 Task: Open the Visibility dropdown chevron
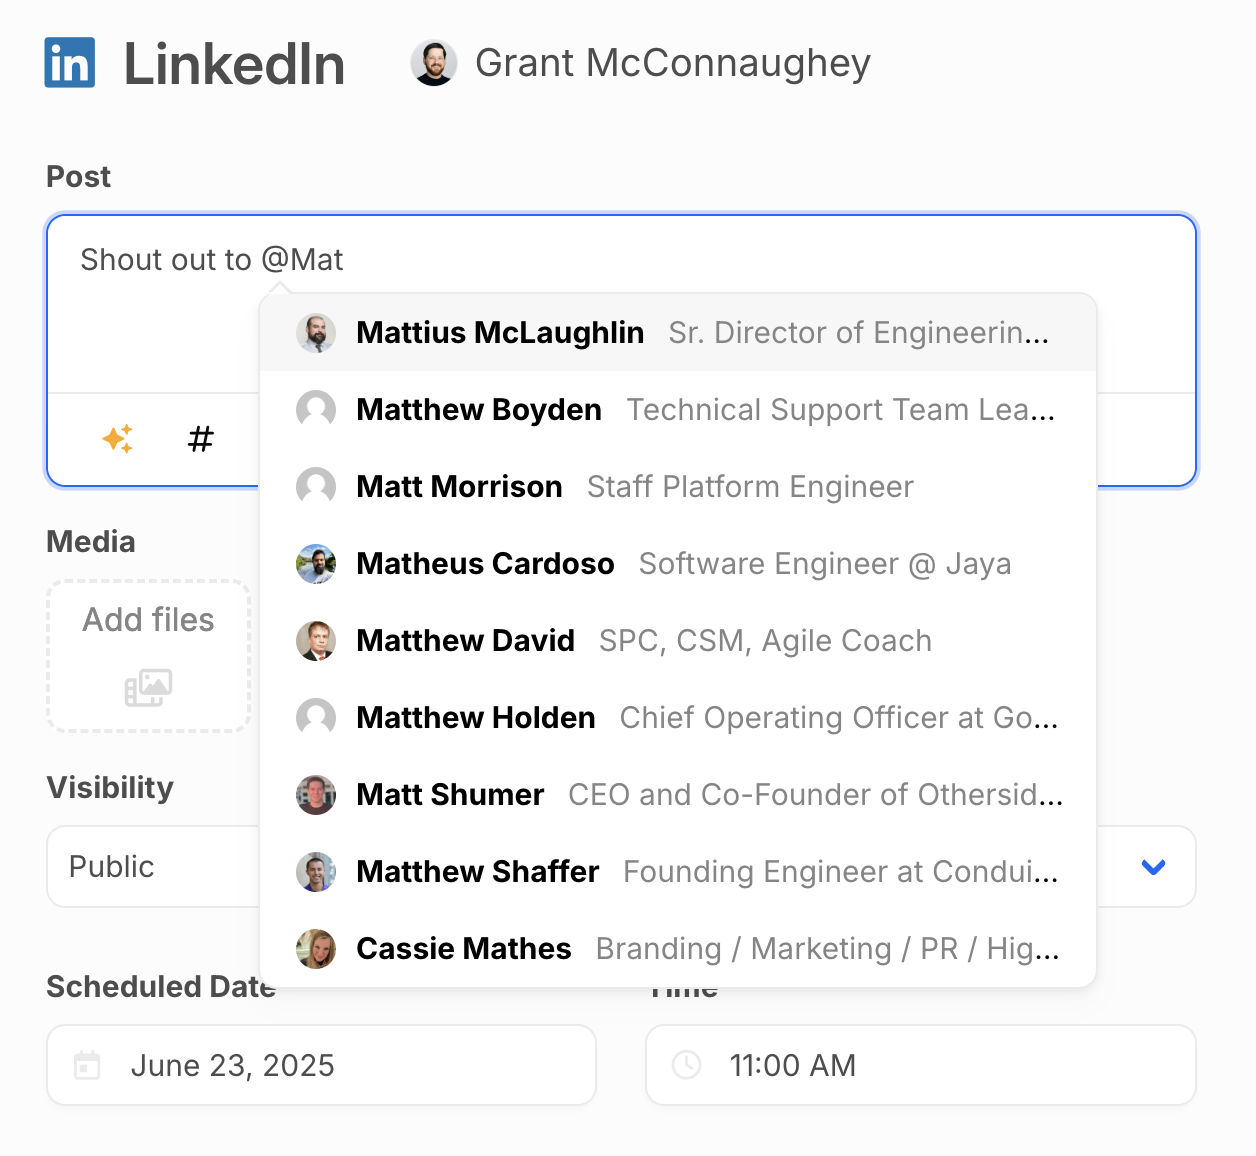click(x=1154, y=867)
